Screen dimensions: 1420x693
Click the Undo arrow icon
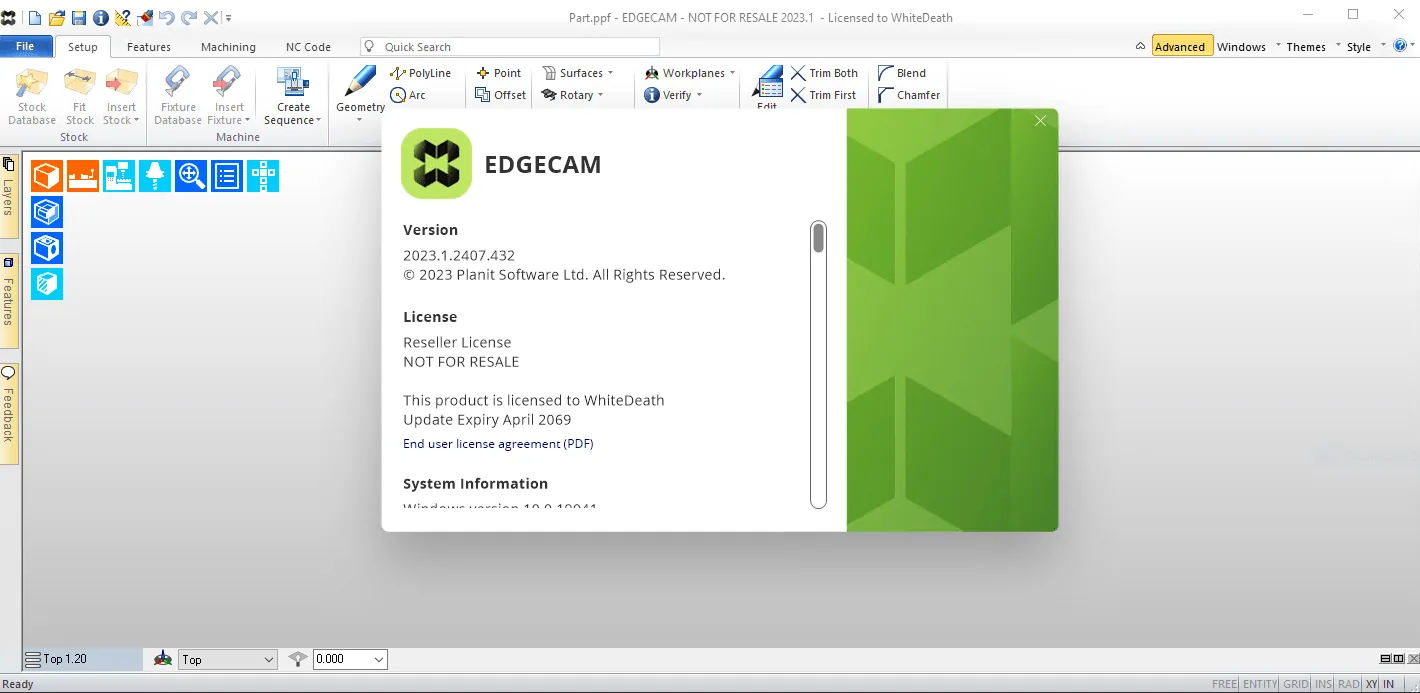point(167,17)
